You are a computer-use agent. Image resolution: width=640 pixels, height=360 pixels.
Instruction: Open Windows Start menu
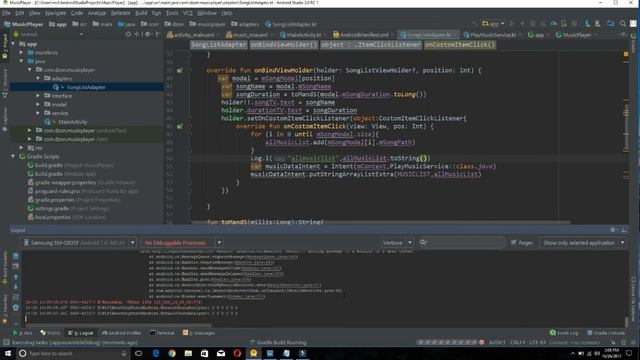tap(8, 353)
